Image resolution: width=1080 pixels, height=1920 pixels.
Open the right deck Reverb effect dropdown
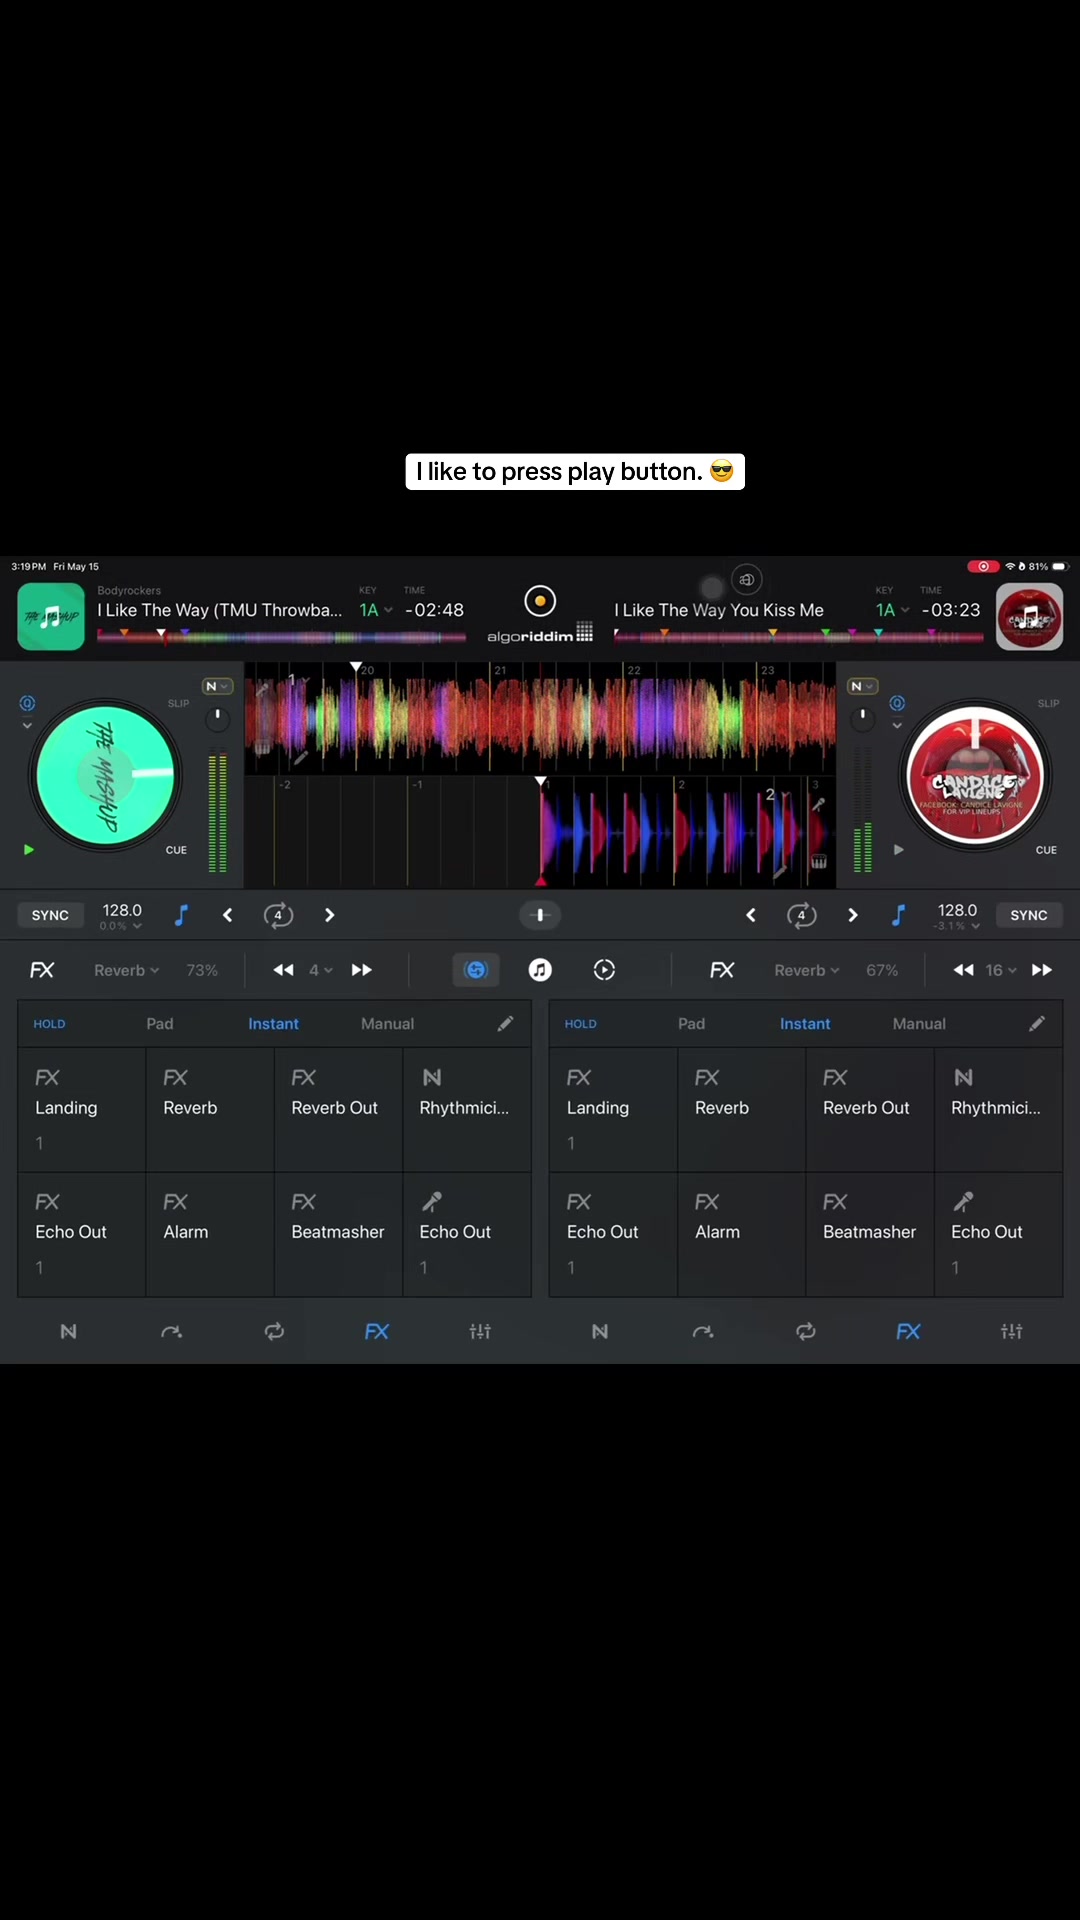coord(806,970)
